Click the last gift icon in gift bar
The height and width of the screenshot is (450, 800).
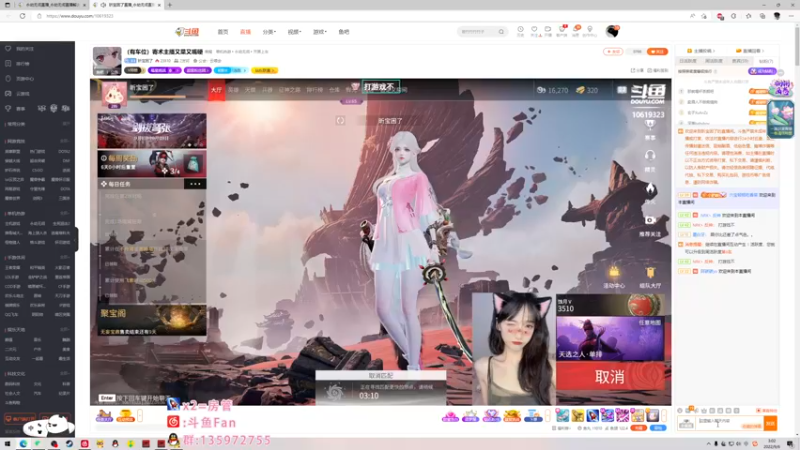click(x=653, y=415)
